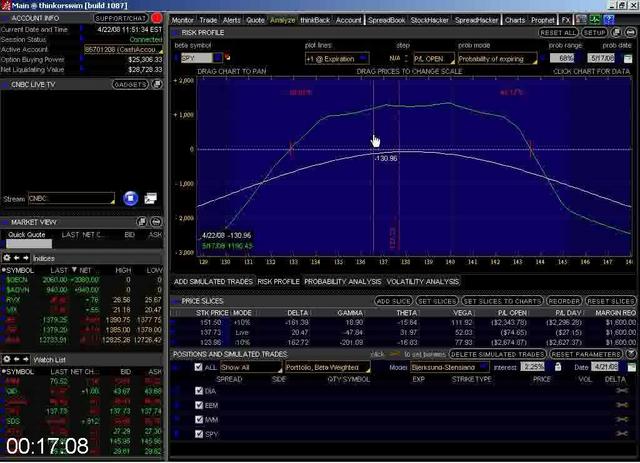Click the Add Slice button
Image resolution: width=640 pixels, height=463 pixels.
pyautogui.click(x=393, y=301)
